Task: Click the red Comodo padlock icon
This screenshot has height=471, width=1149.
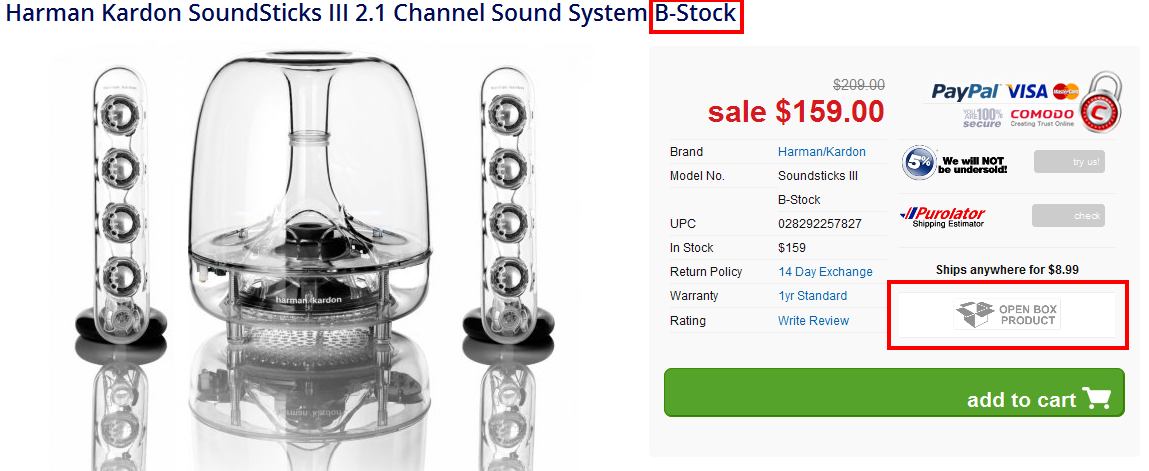Action: click(1101, 104)
